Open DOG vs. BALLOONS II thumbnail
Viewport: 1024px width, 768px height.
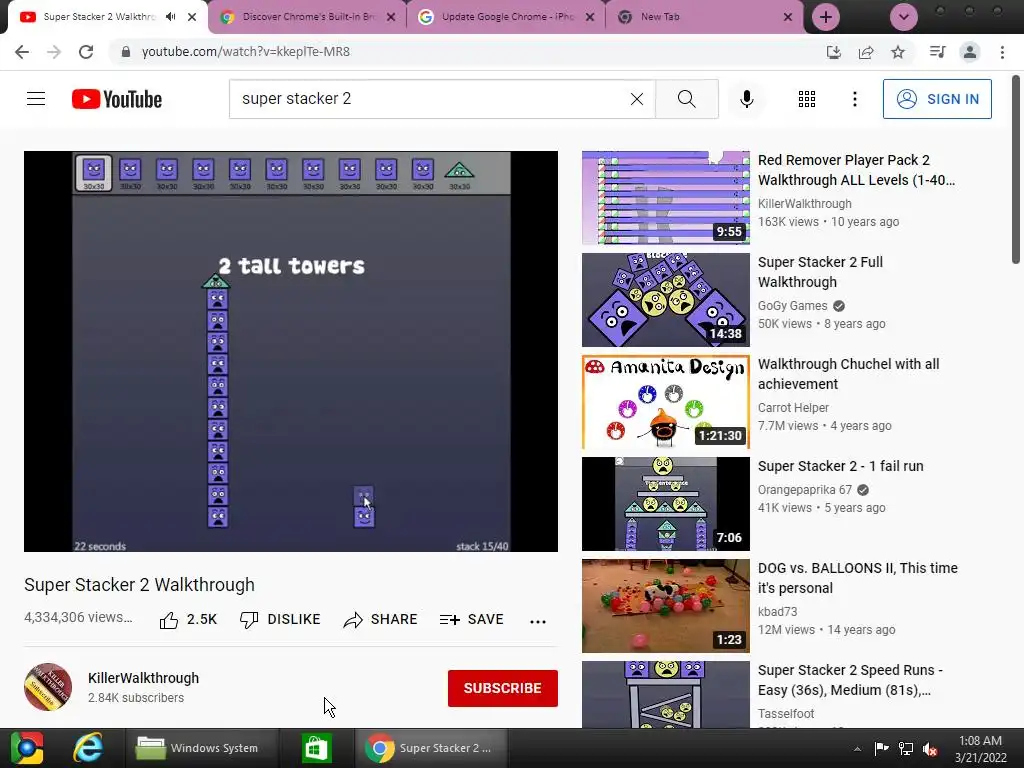pyautogui.click(x=665, y=605)
